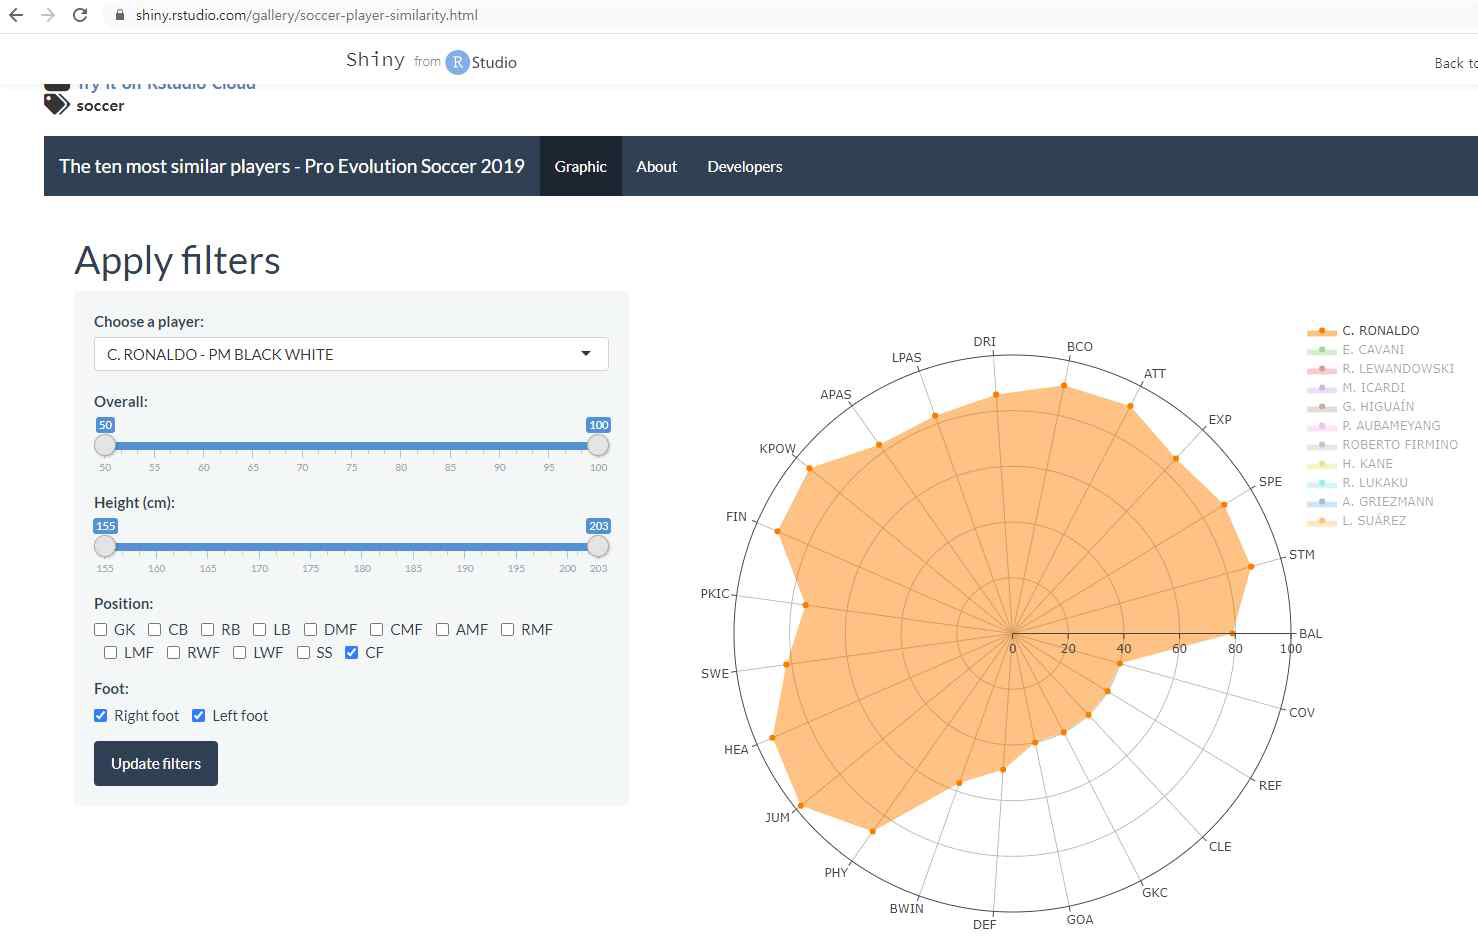This screenshot has width=1478, height=944.
Task: Check the AMF position checkbox
Action: tap(442, 629)
